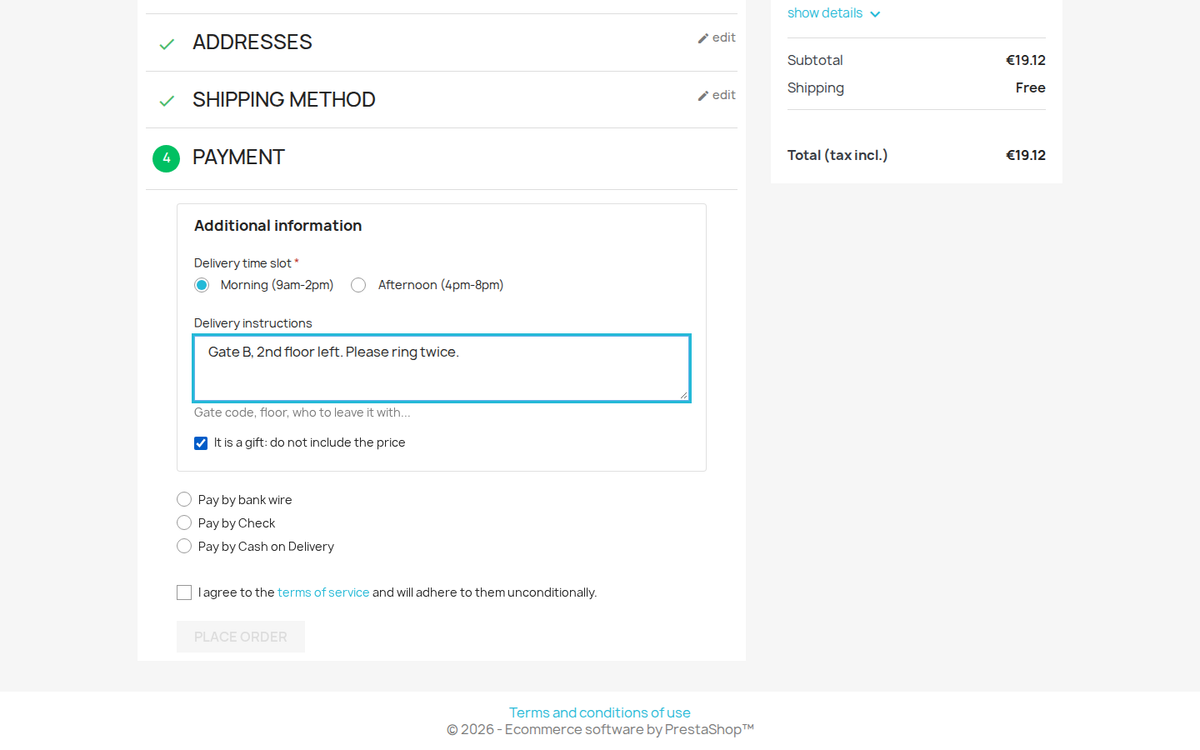Uncheck the It is a gift checkbox
The image size is (1200, 750).
coord(201,443)
